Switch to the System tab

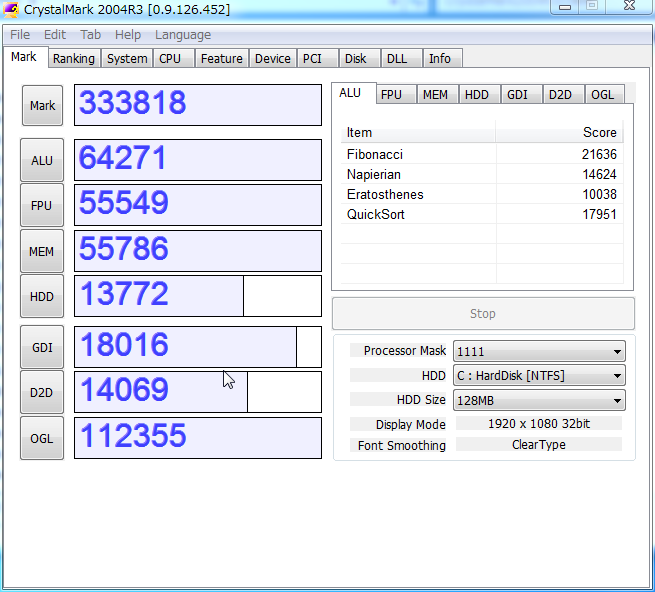127,58
